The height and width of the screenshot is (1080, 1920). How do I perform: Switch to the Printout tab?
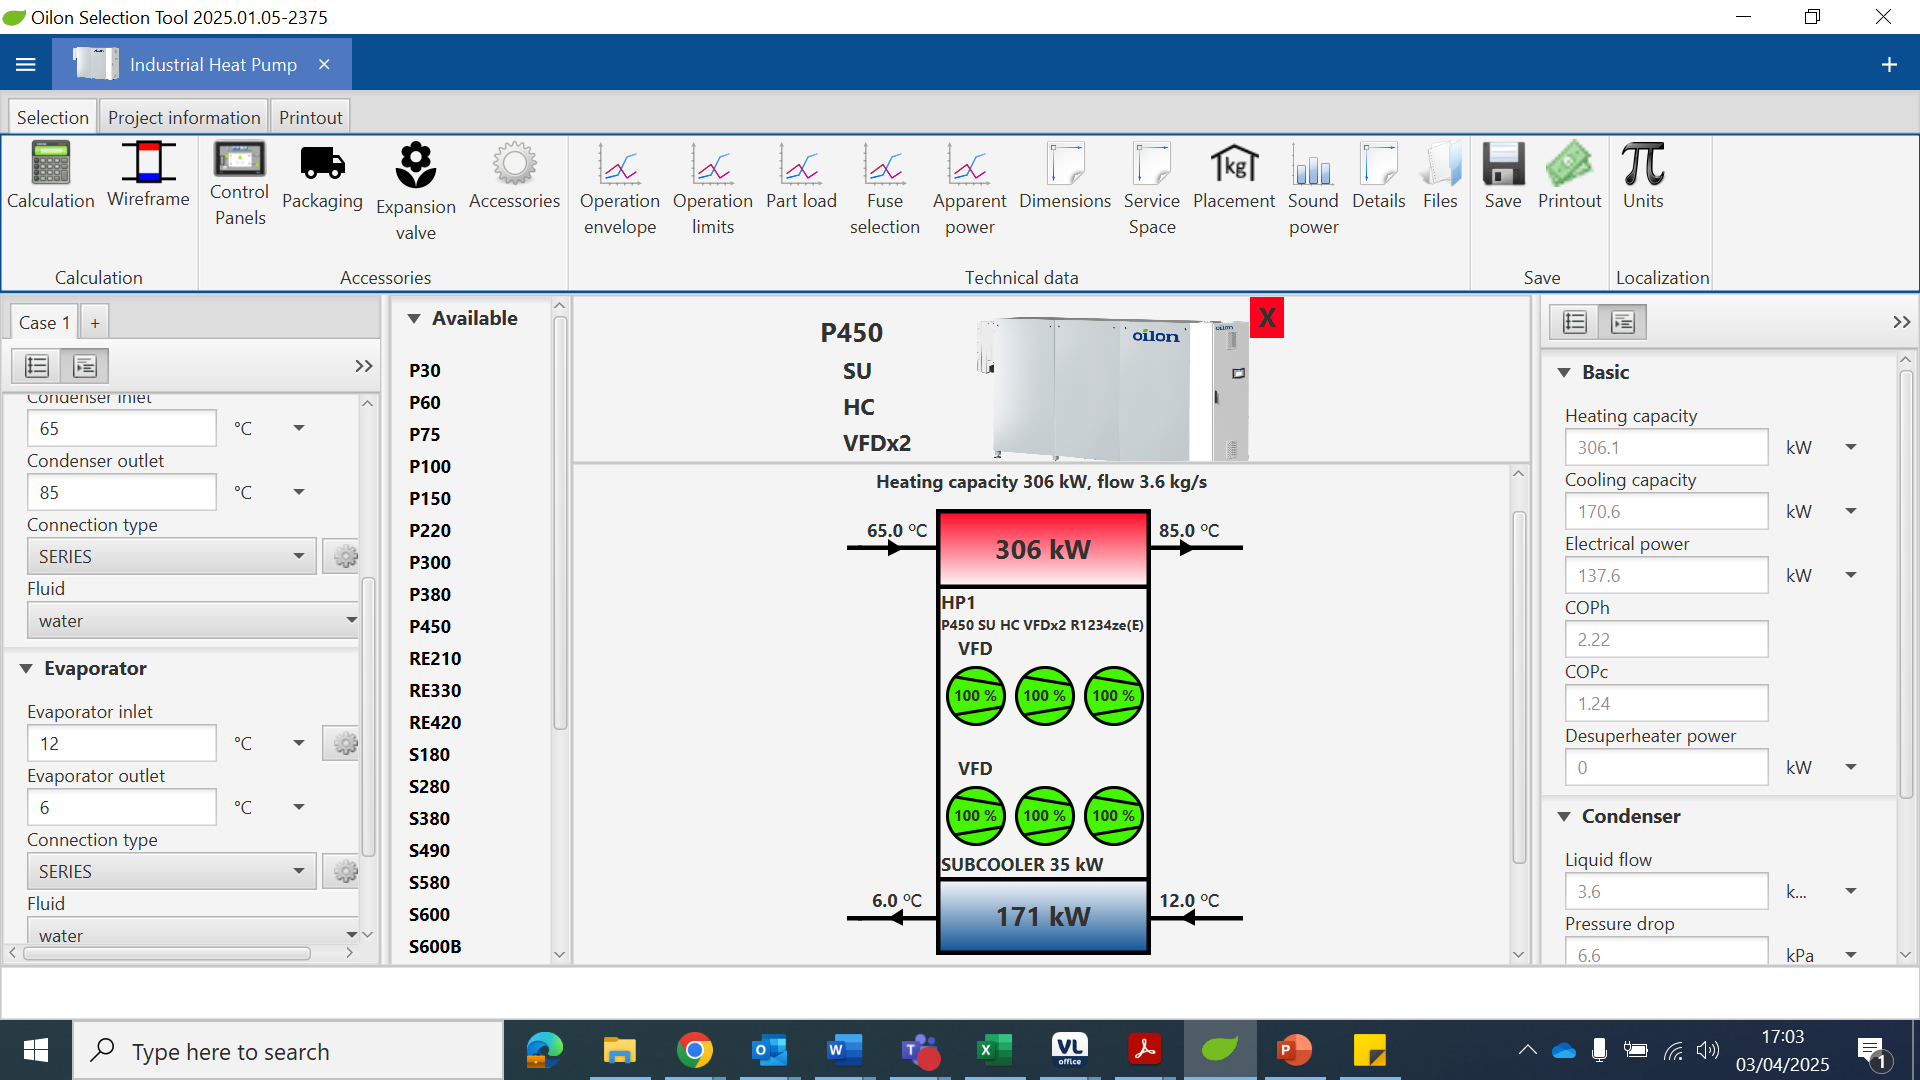point(310,117)
